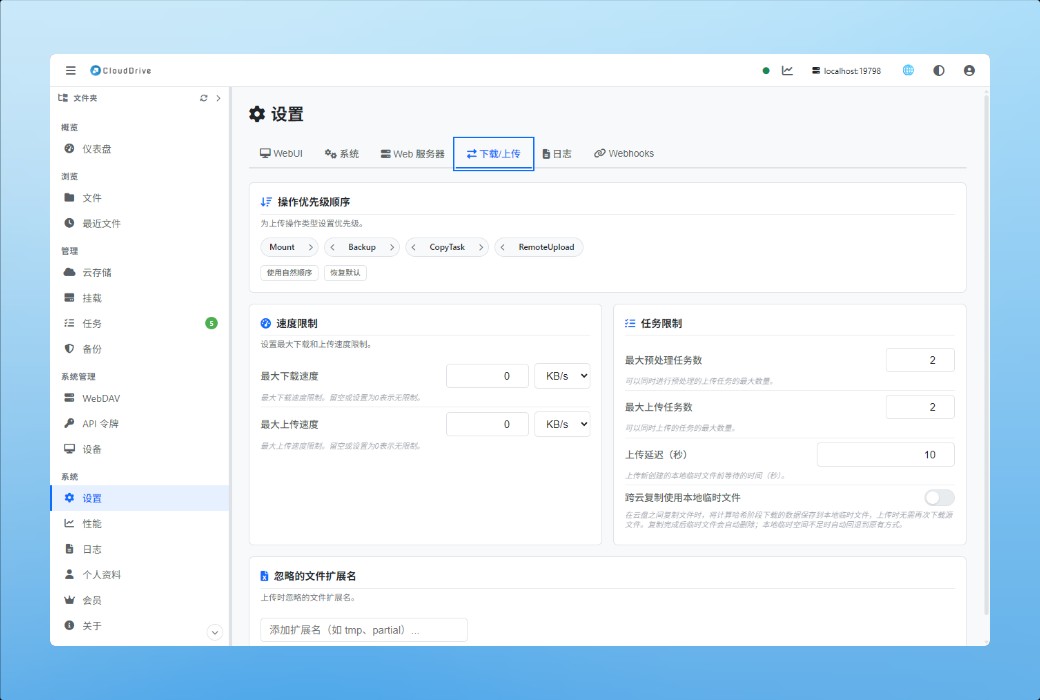
Task: Move Mount priority right with its arrow
Action: pos(310,247)
